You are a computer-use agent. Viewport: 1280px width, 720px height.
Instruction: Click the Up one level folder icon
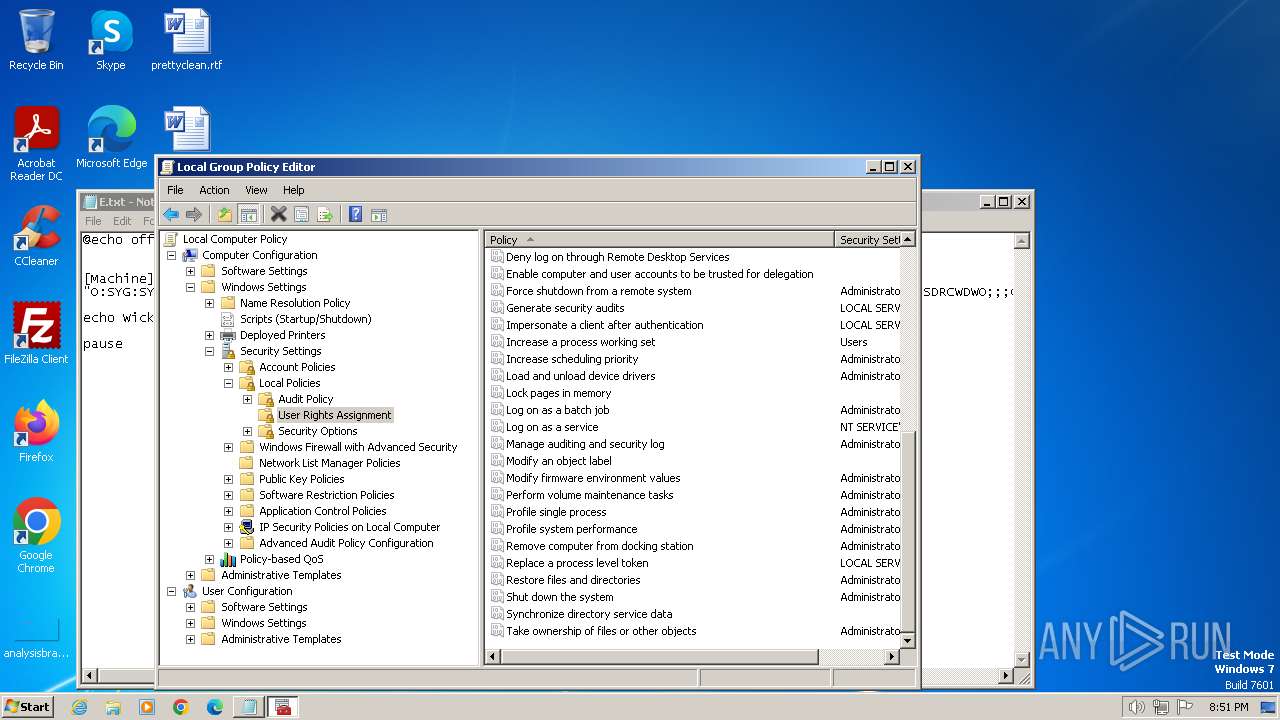point(225,214)
